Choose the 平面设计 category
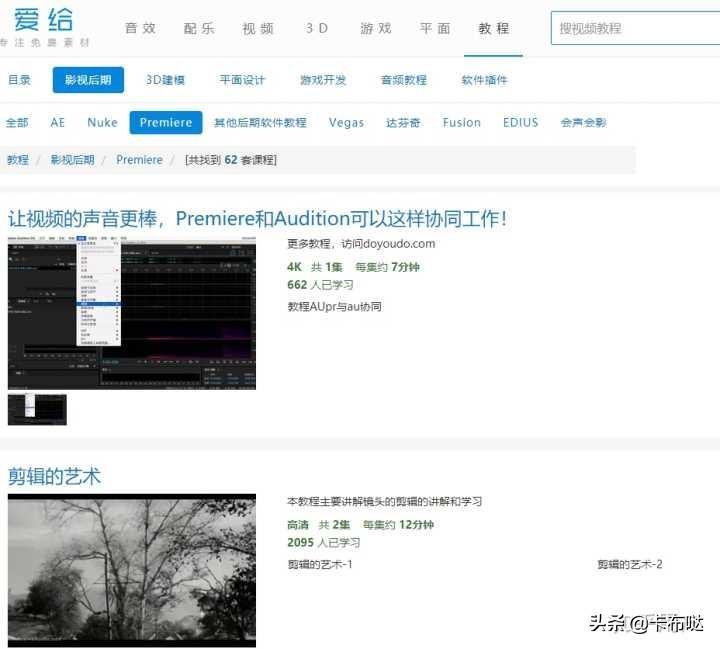This screenshot has height=649, width=720. click(242, 80)
